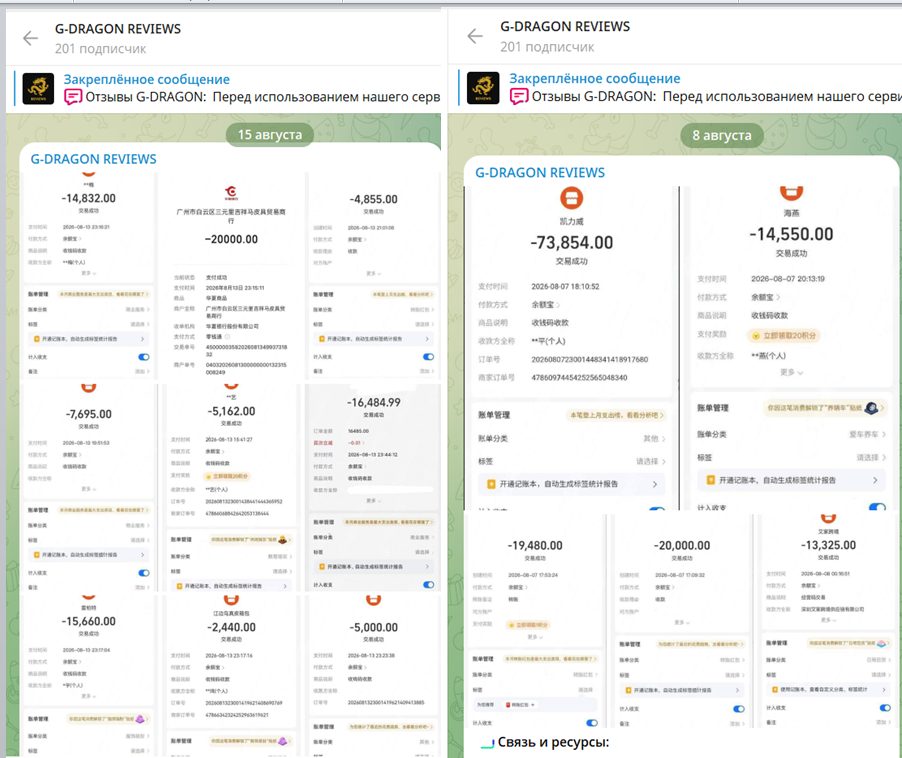Click pinned message speech-bubble icon, 15 августа chat

pos(72,97)
